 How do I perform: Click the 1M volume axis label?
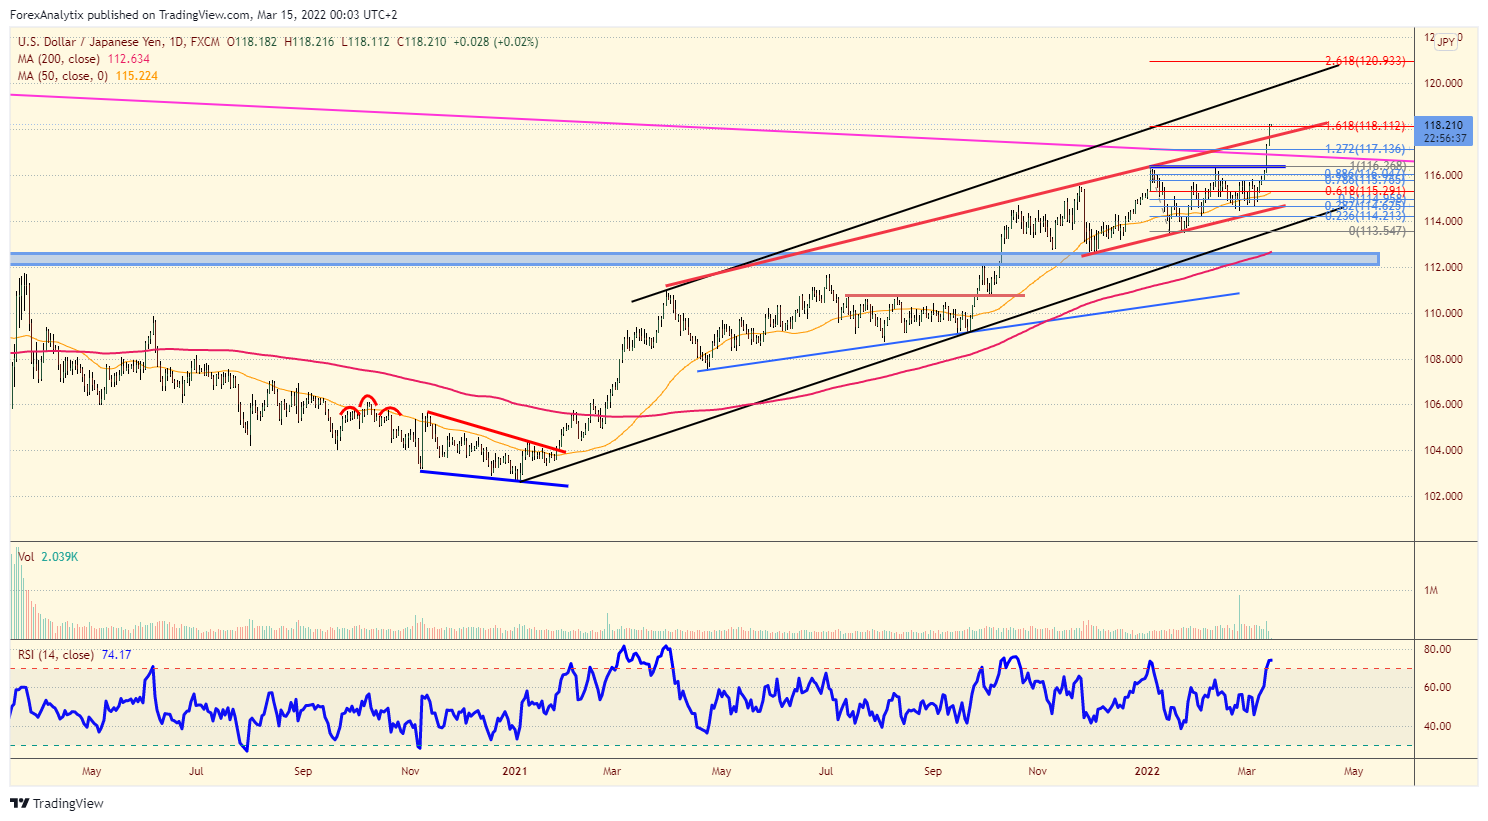point(1431,590)
